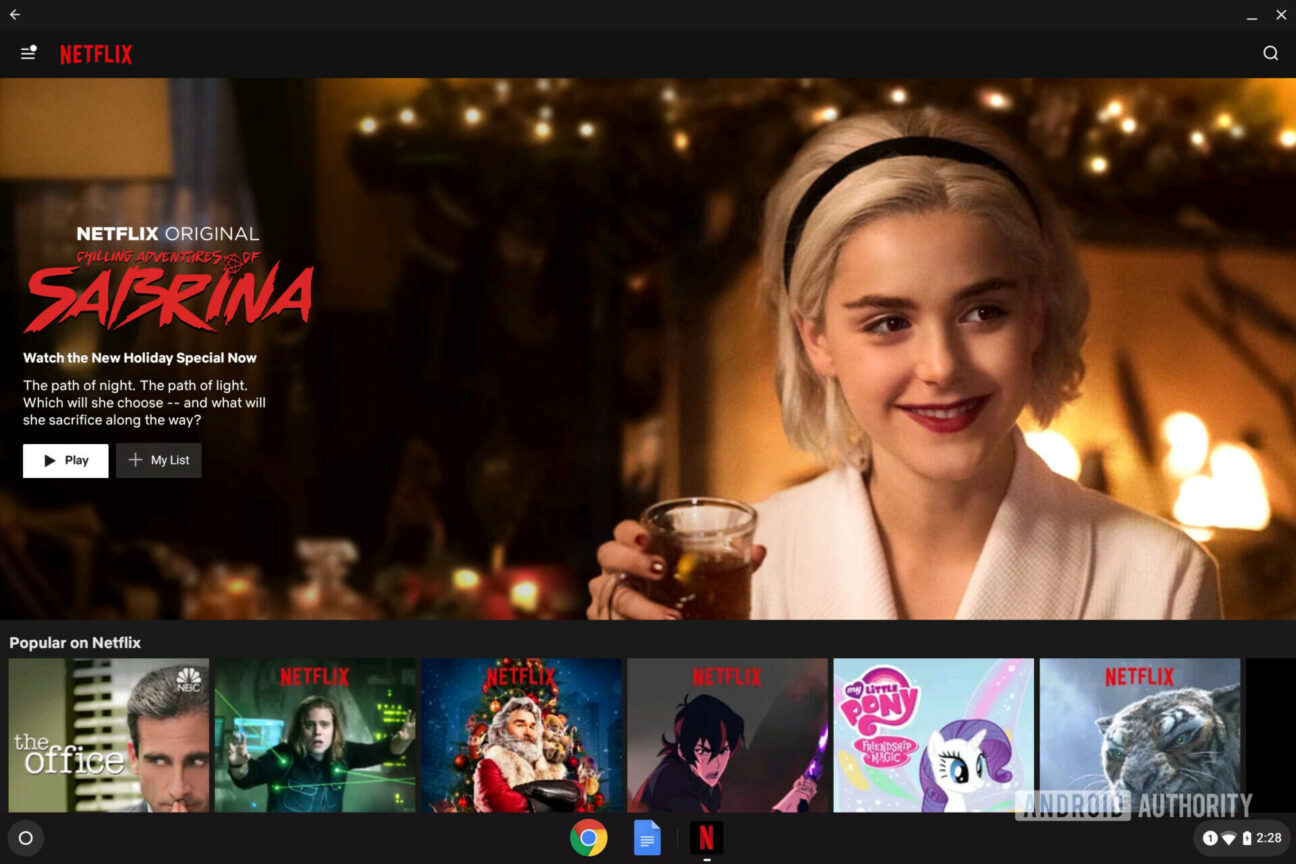1296x864 pixels.
Task: Add Sabrina to My List
Action: [158, 460]
